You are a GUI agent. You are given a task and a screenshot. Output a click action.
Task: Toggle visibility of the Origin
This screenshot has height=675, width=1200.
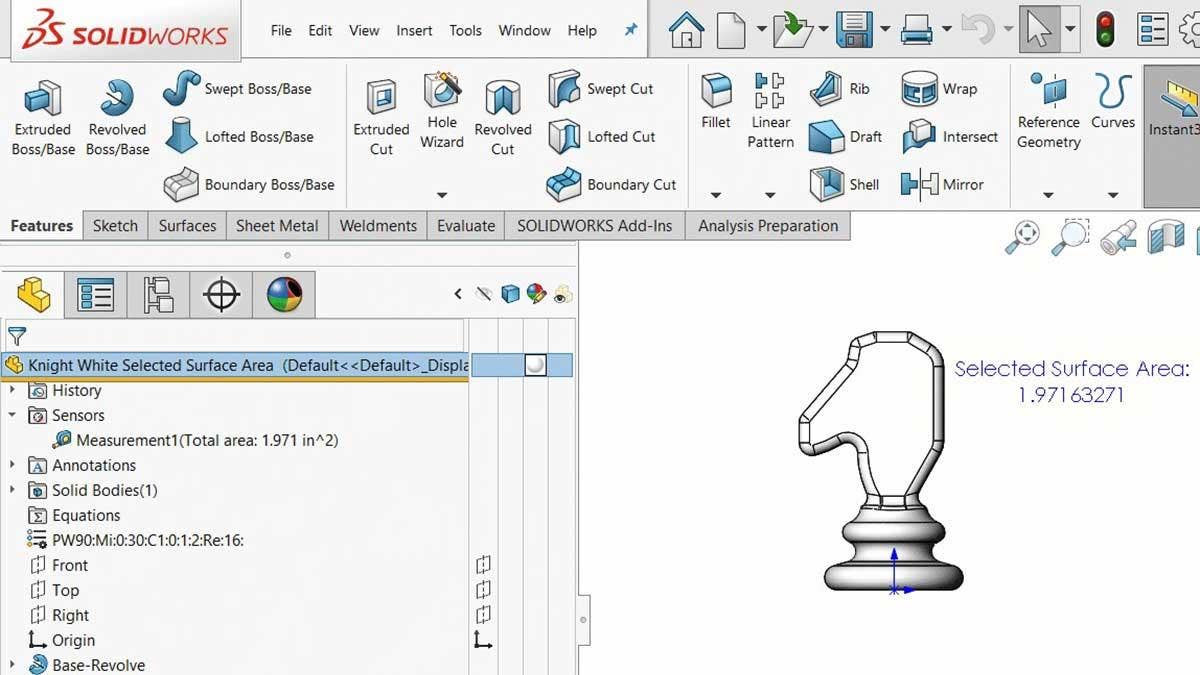coord(483,640)
